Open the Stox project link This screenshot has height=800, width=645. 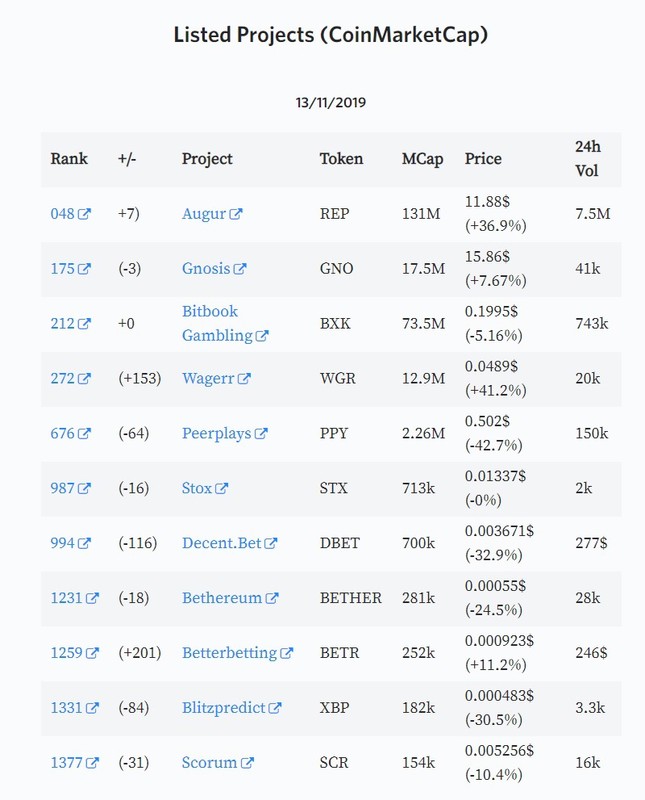(x=197, y=488)
